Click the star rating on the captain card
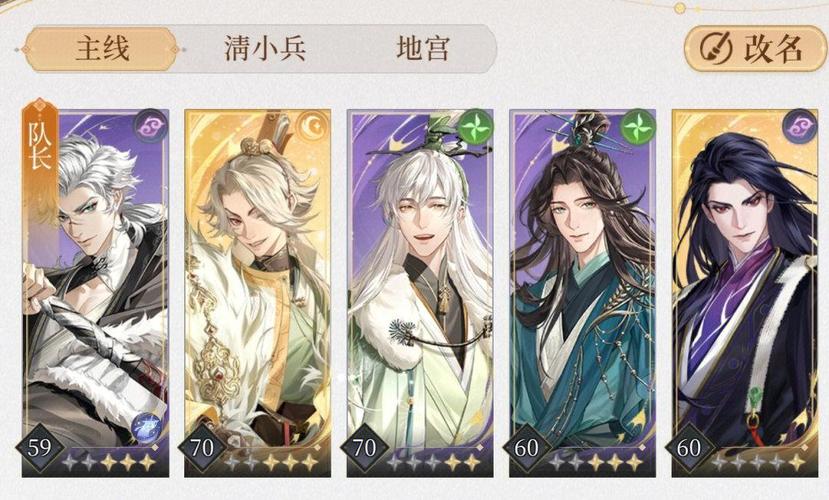Viewport: 829px width, 500px height. [109, 462]
